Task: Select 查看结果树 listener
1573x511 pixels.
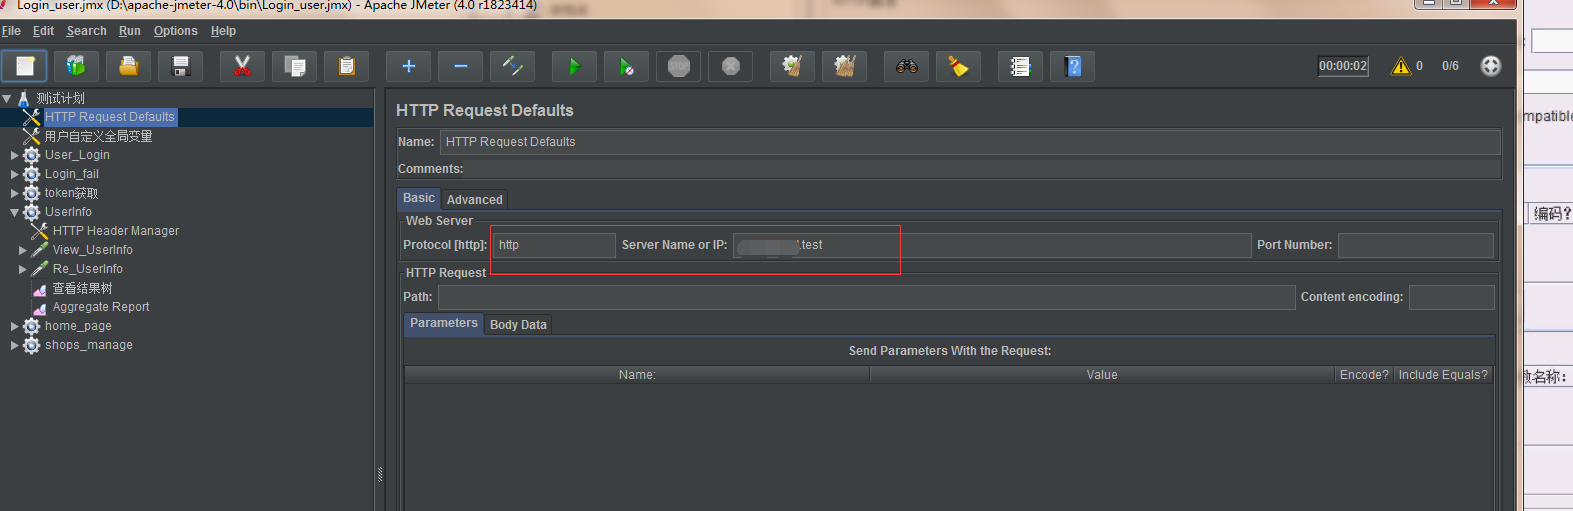Action: [x=82, y=288]
